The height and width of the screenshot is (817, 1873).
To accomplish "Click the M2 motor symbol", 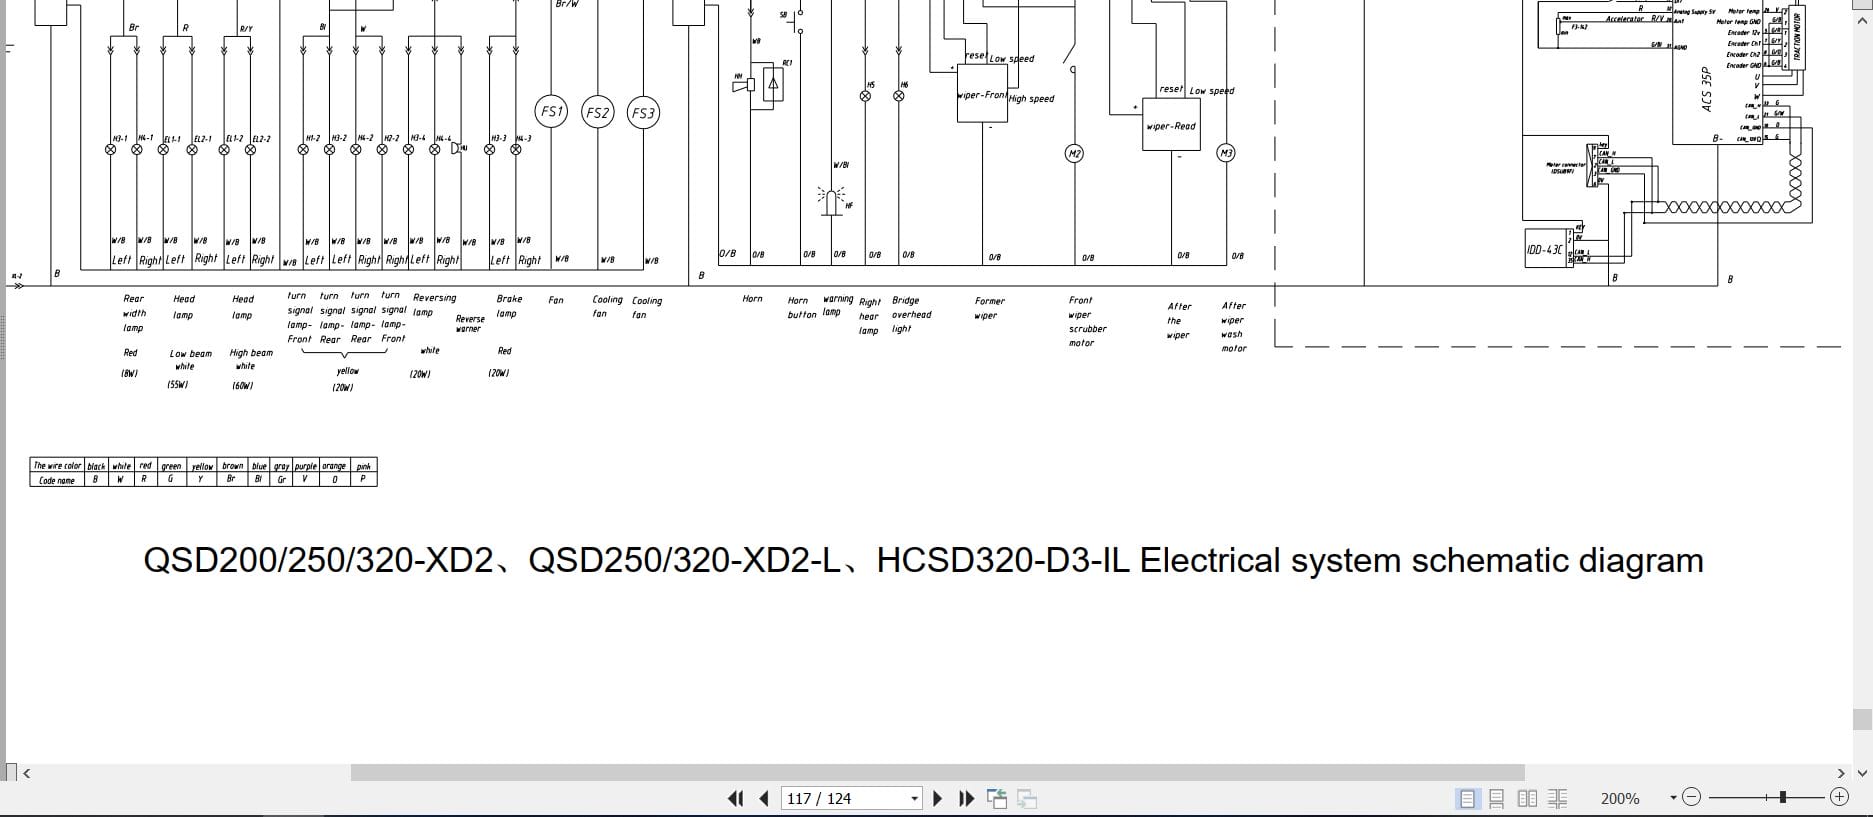I will point(1074,153).
